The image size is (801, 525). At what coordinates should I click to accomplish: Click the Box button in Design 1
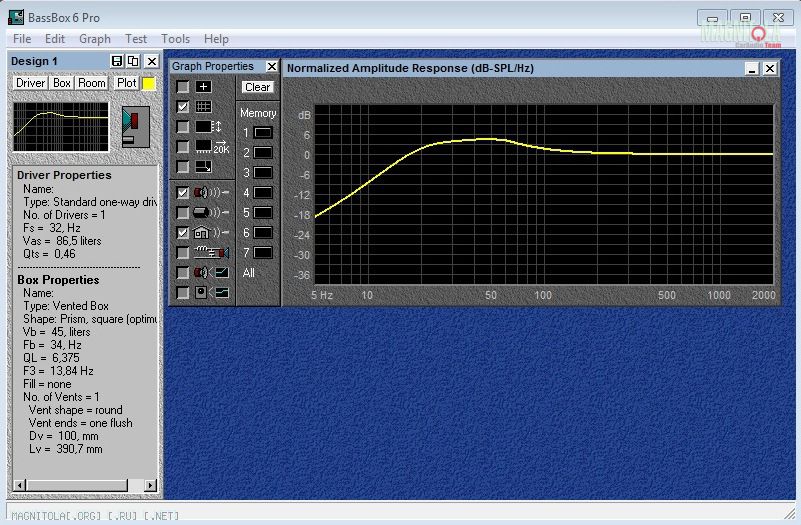tap(62, 83)
